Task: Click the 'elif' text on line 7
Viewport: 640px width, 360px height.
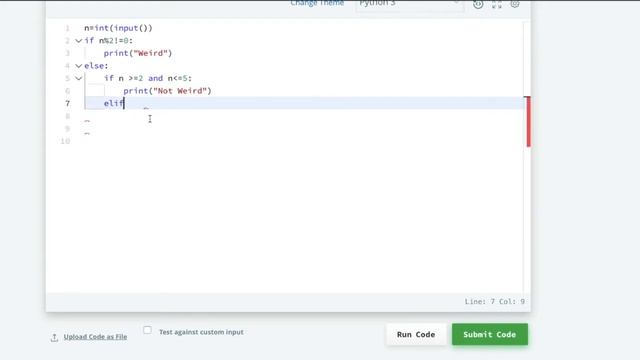Action: (113, 103)
